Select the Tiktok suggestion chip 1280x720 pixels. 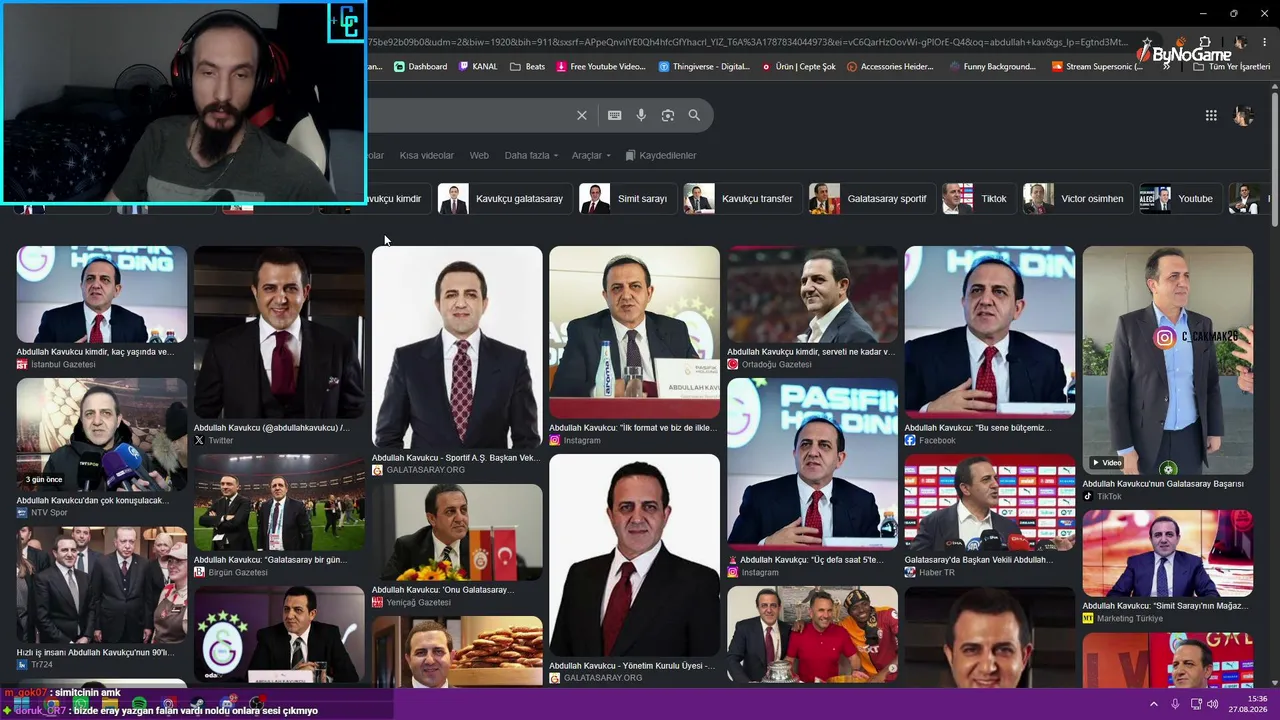pyautogui.click(x=978, y=198)
